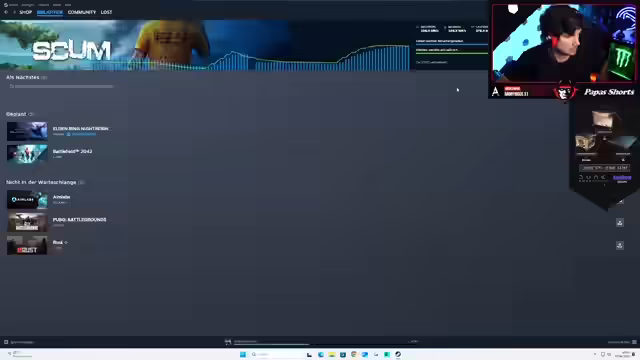640x360 pixels.
Task: Select ELDEN RING NIGHTREIGN in the planned list
Action: 80,129
